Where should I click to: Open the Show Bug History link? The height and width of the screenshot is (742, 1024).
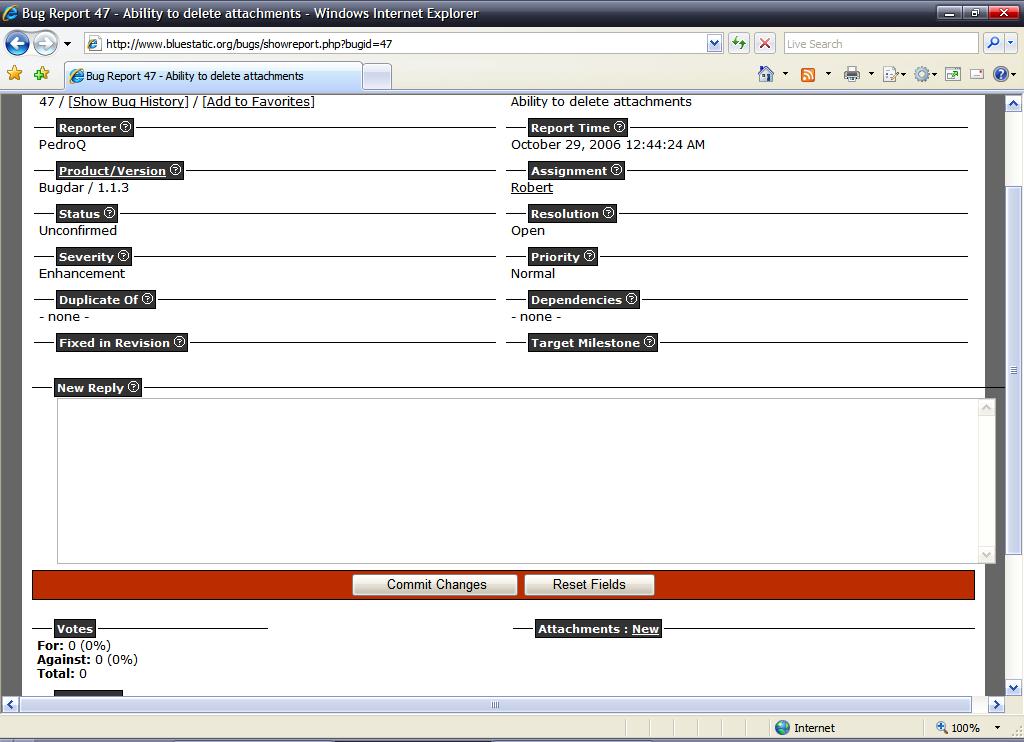pyautogui.click(x=128, y=101)
